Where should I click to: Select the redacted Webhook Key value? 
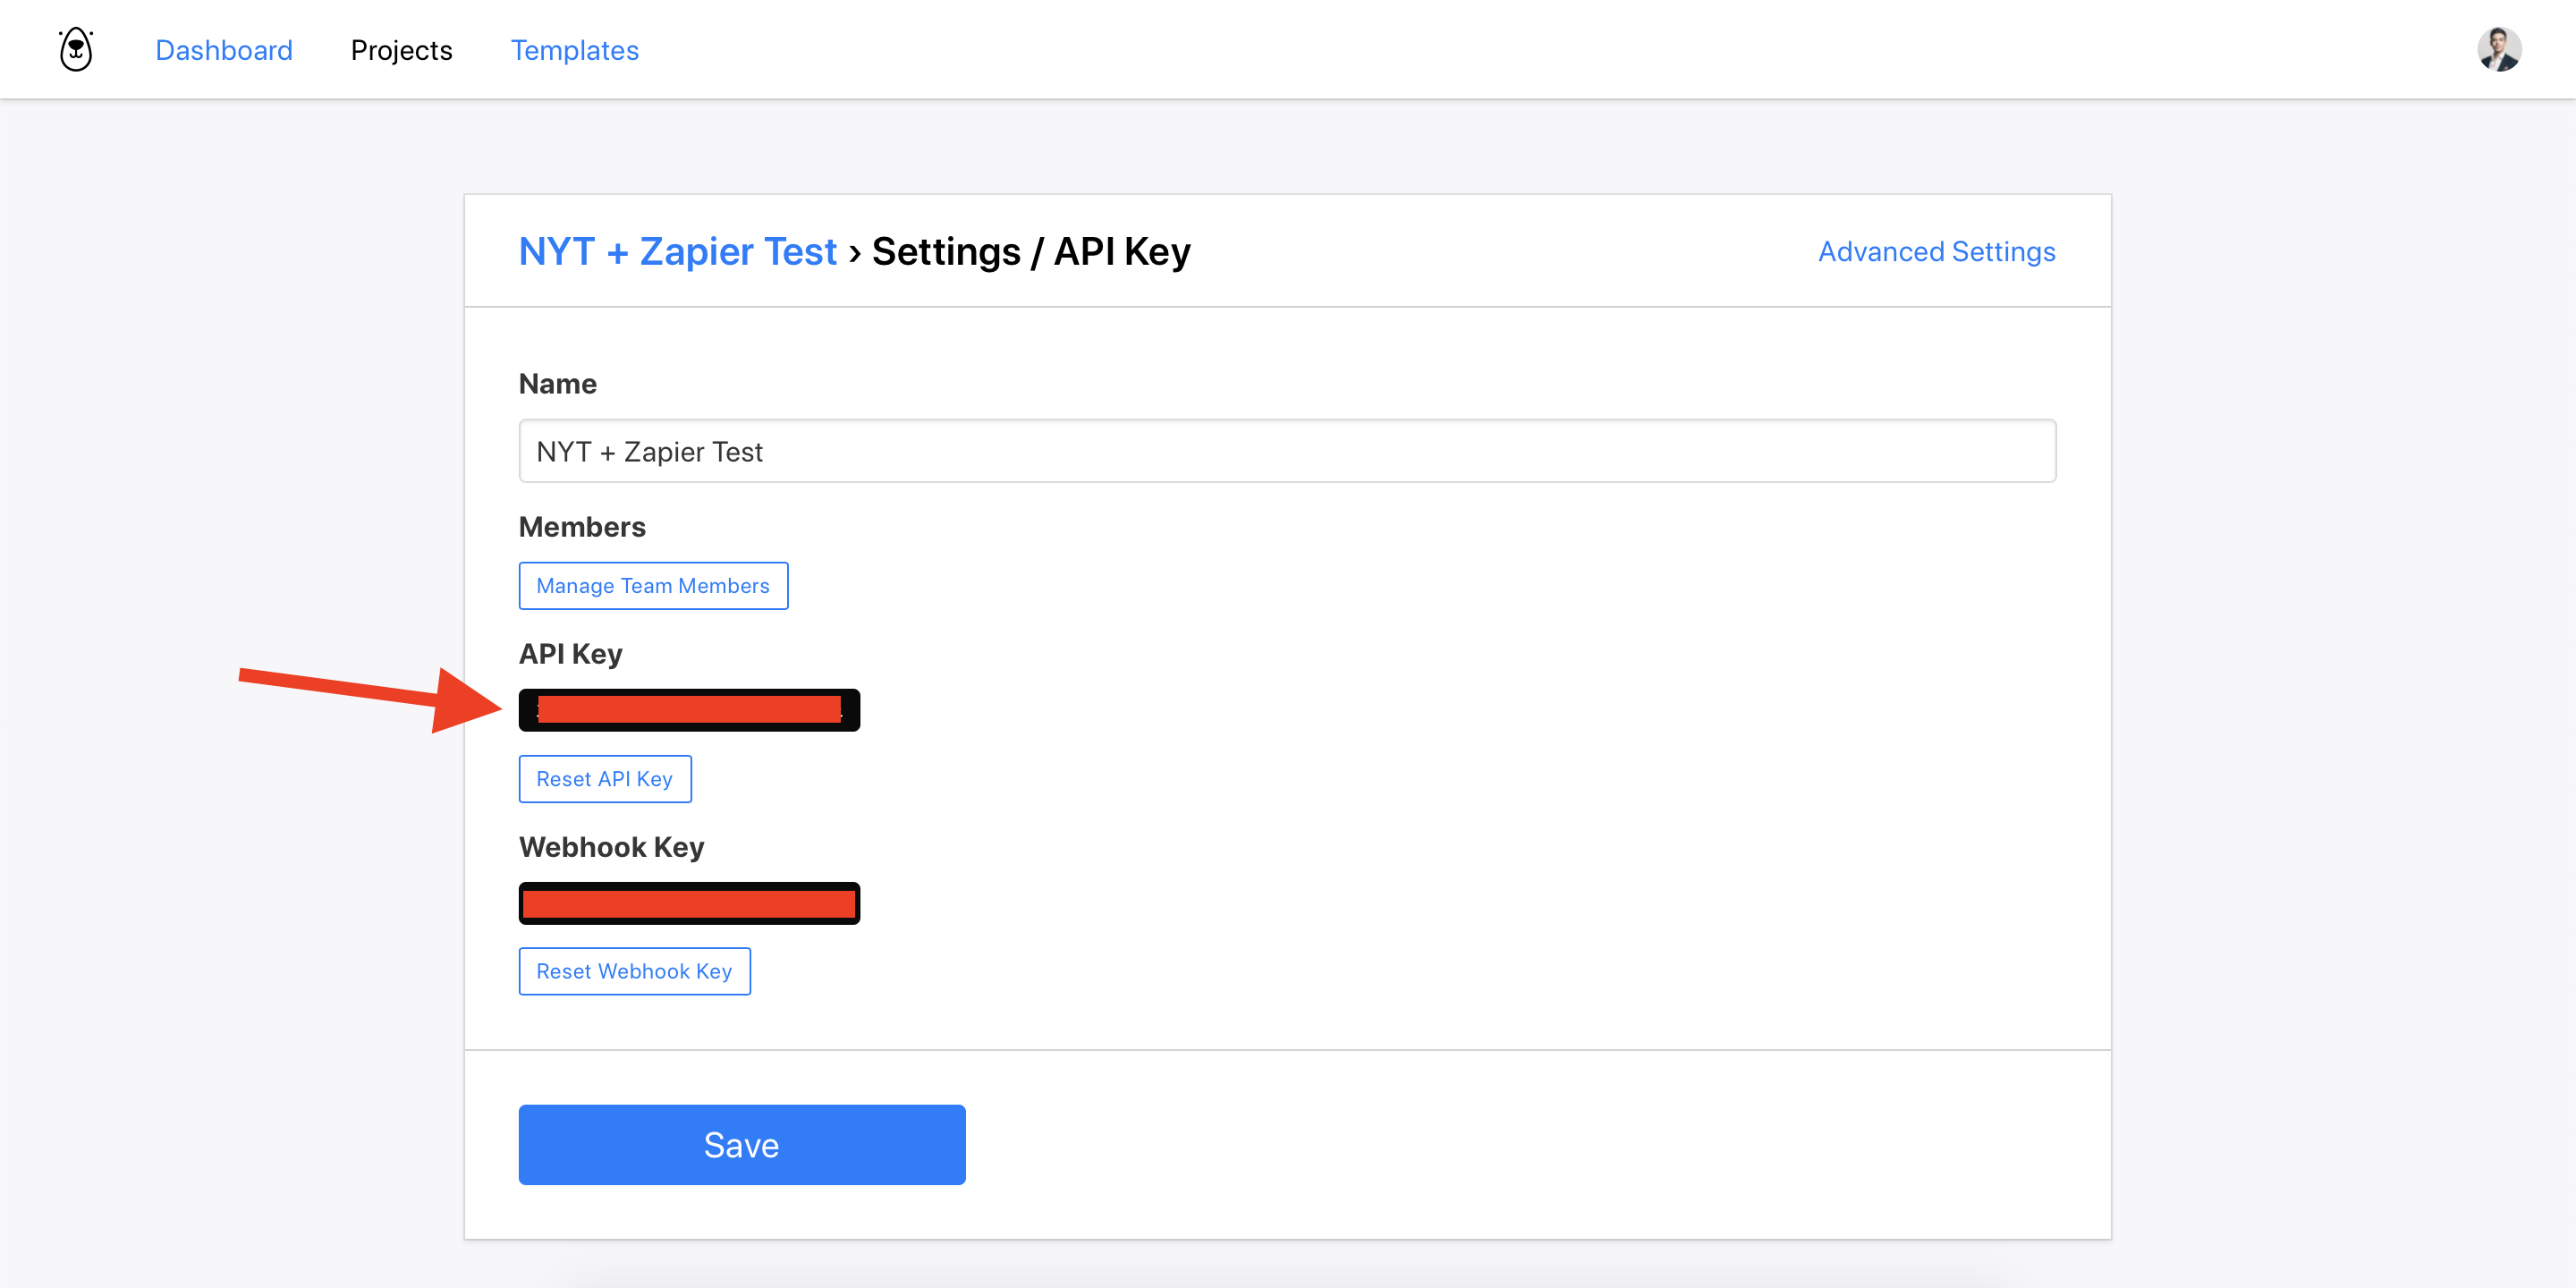tap(689, 903)
